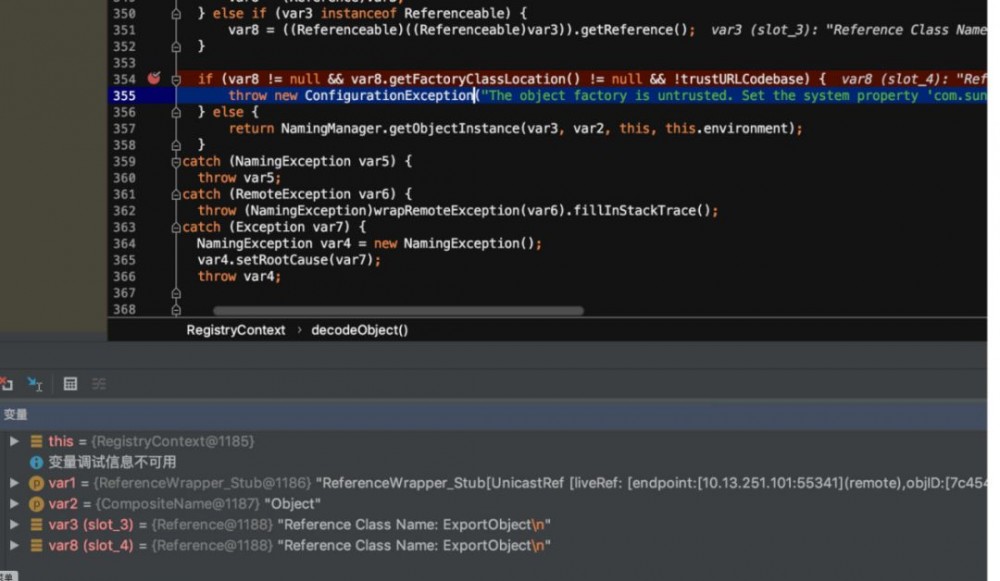Collapse the else block fold on line 356
Image resolution: width=1000 pixels, height=581 pixels.
point(176,112)
